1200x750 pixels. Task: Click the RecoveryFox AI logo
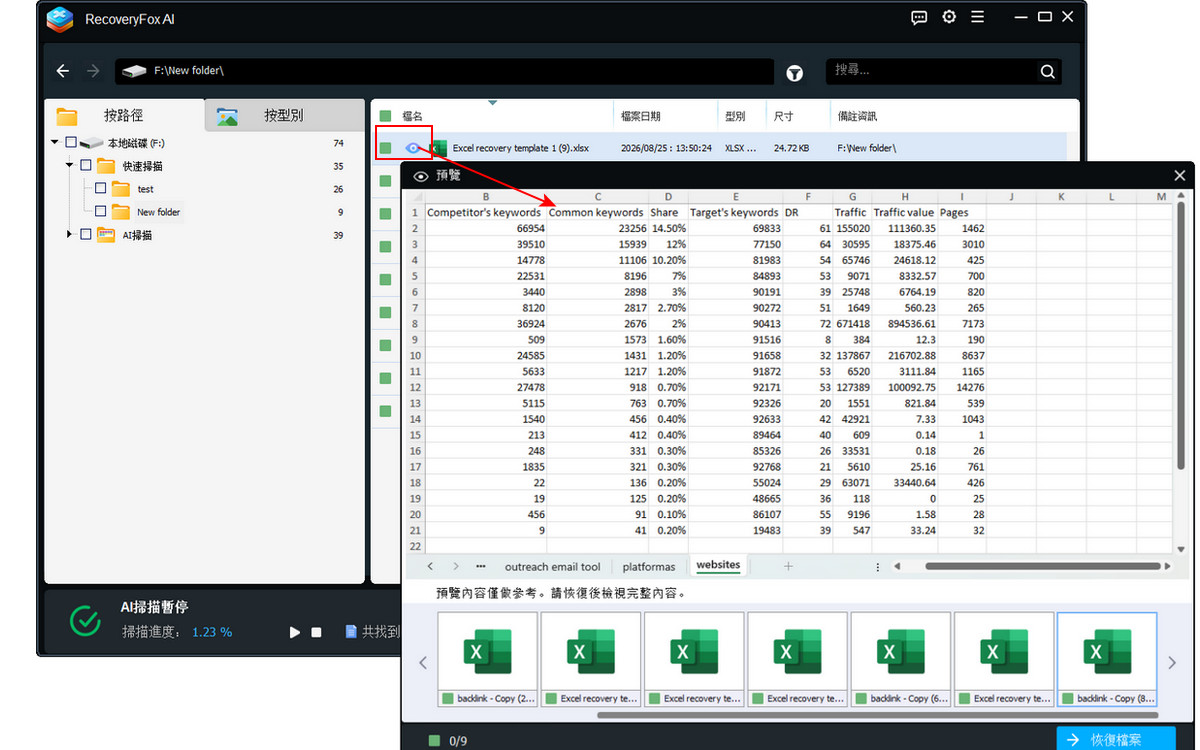pyautogui.click(x=62, y=18)
